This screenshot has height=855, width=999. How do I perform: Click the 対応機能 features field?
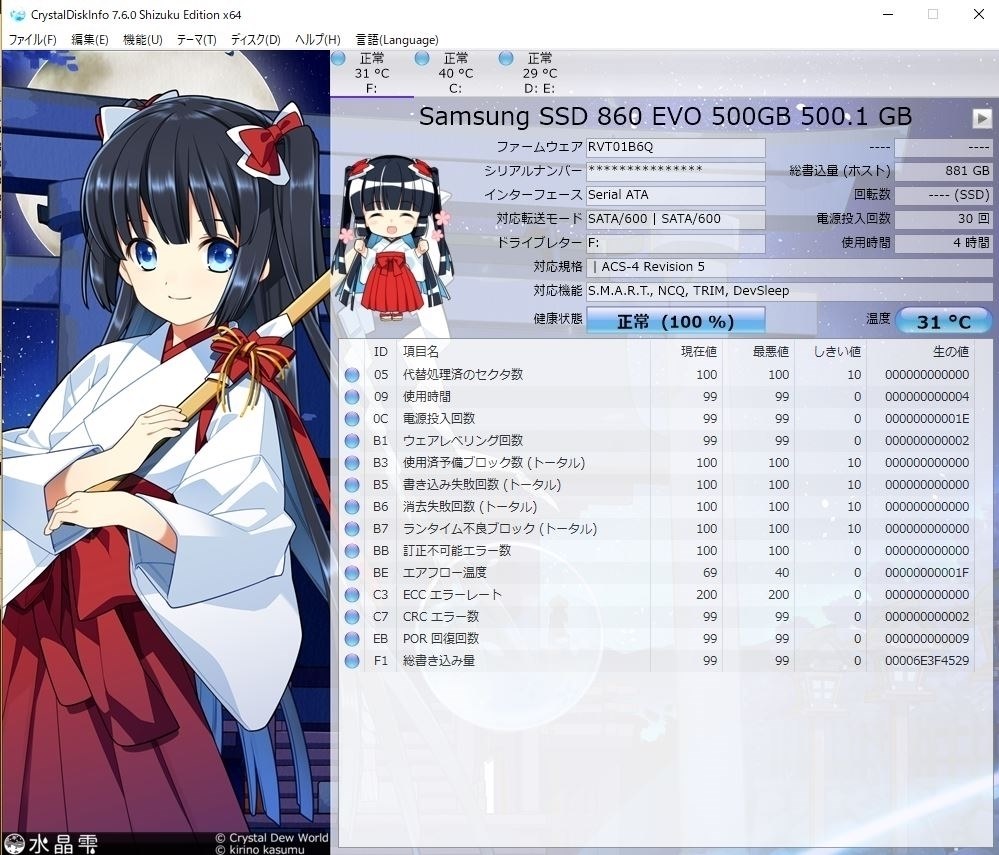click(x=789, y=291)
